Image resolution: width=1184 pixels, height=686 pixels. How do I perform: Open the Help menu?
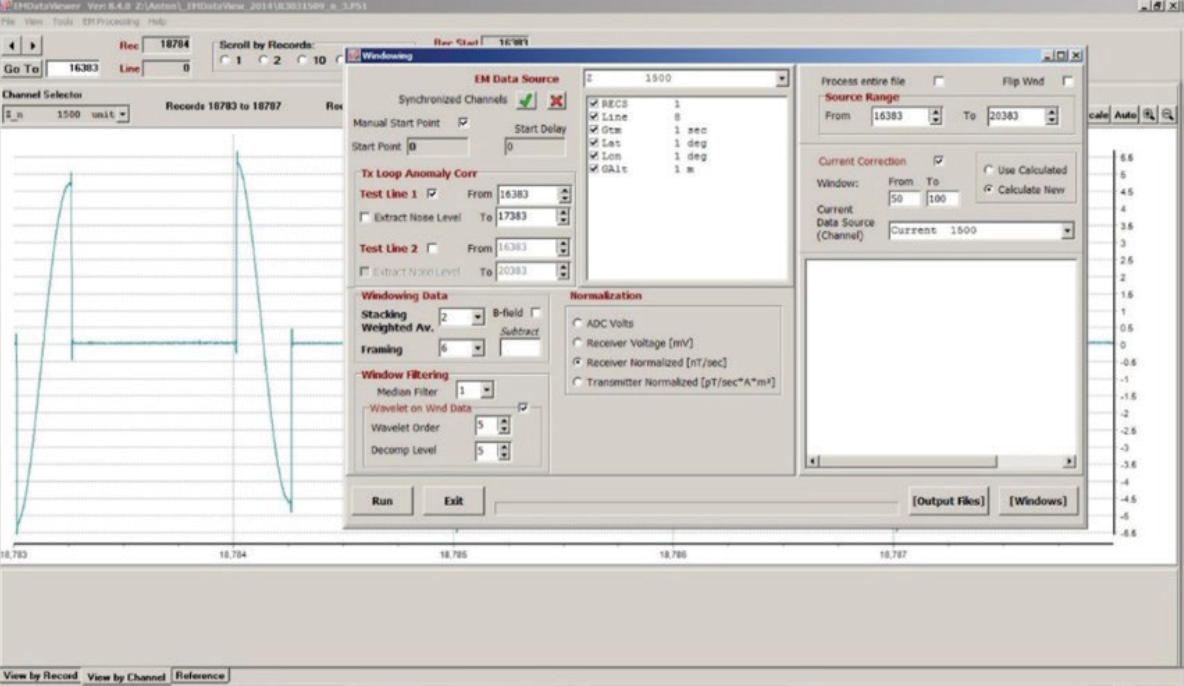[157, 21]
